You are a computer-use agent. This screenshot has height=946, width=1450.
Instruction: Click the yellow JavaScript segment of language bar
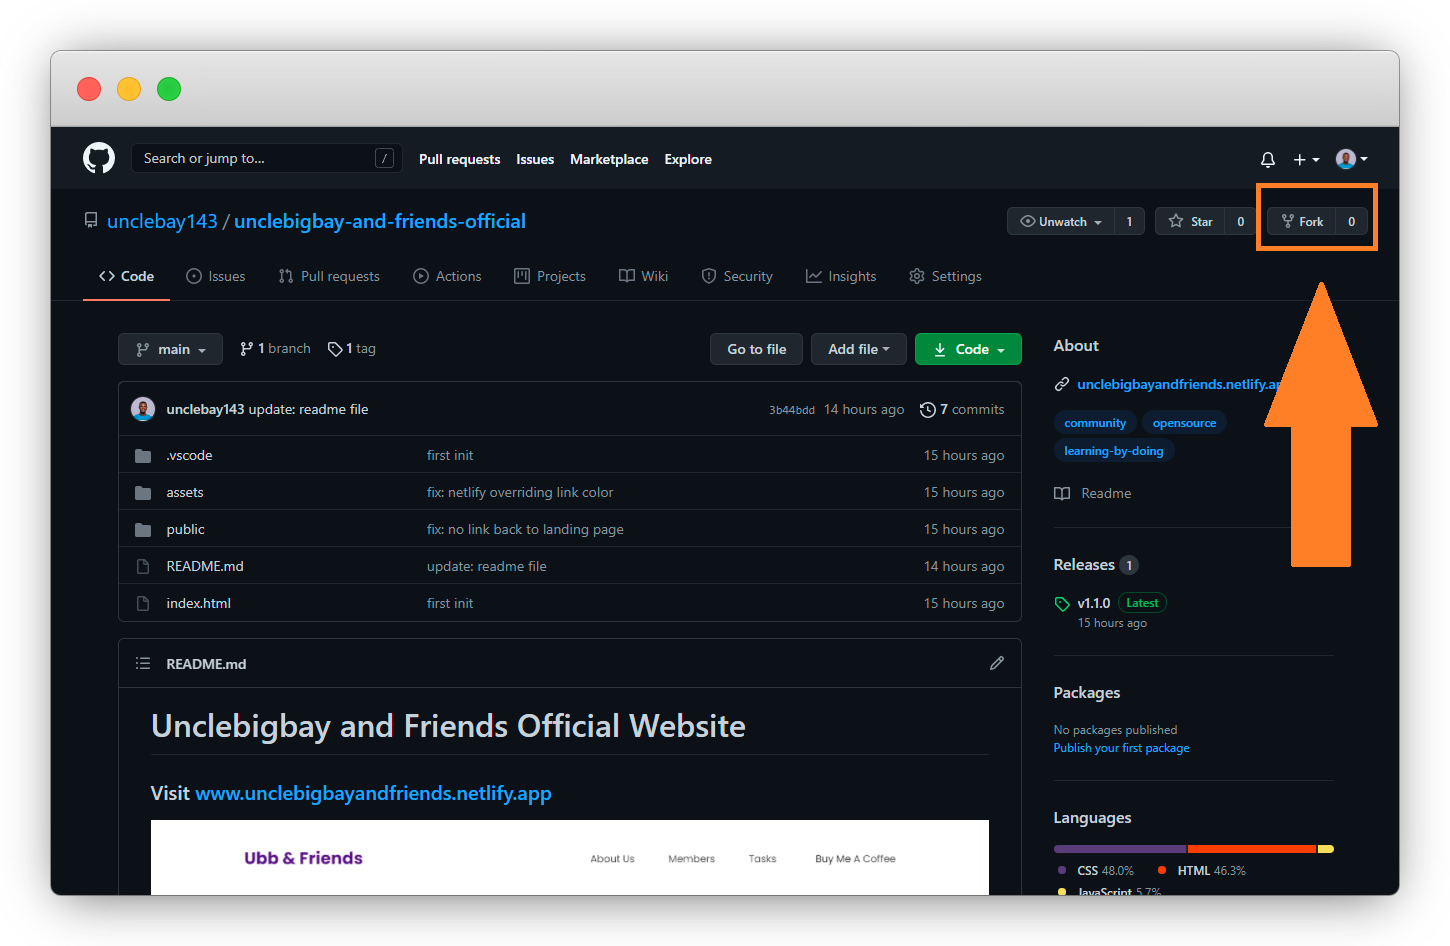[1326, 849]
